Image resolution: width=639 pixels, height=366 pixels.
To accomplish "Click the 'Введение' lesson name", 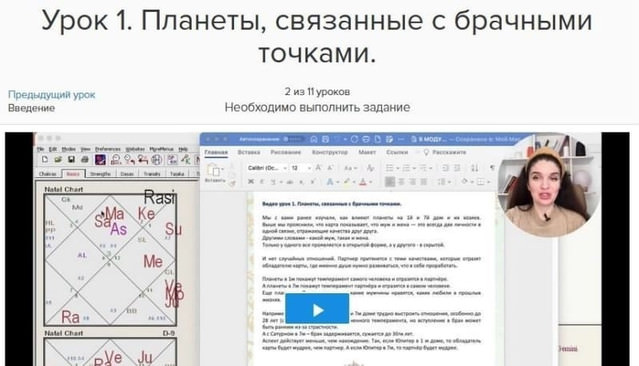I will tap(31, 108).
